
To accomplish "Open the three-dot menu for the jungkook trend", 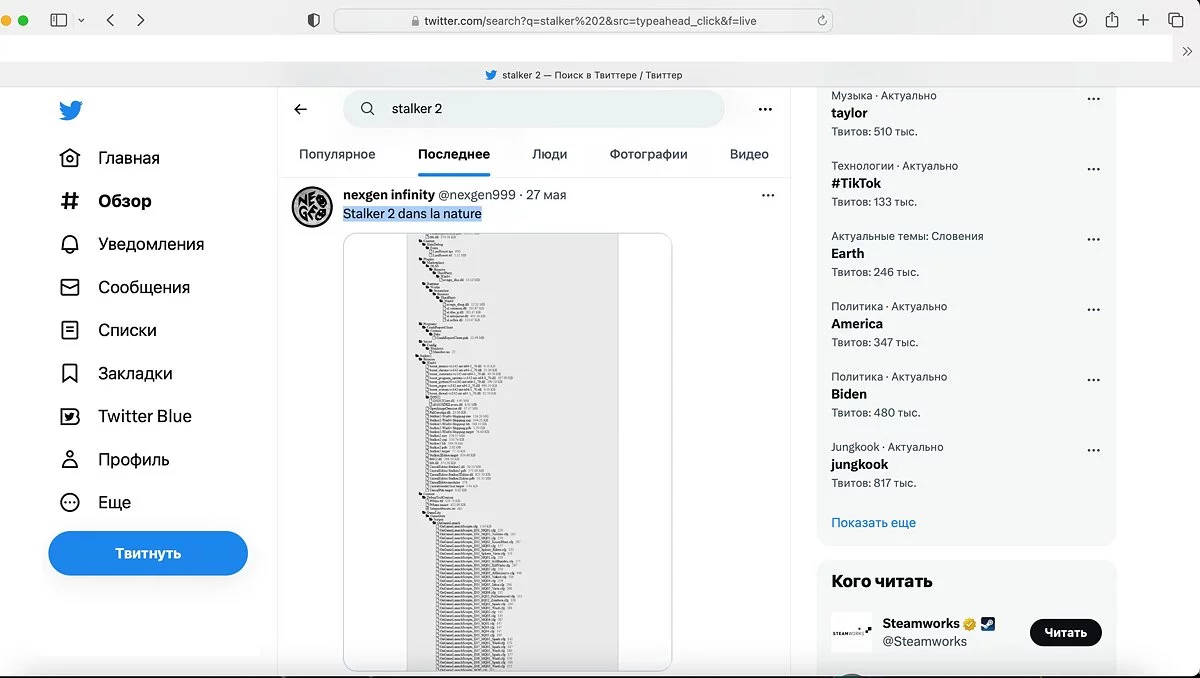I will coord(1094,451).
